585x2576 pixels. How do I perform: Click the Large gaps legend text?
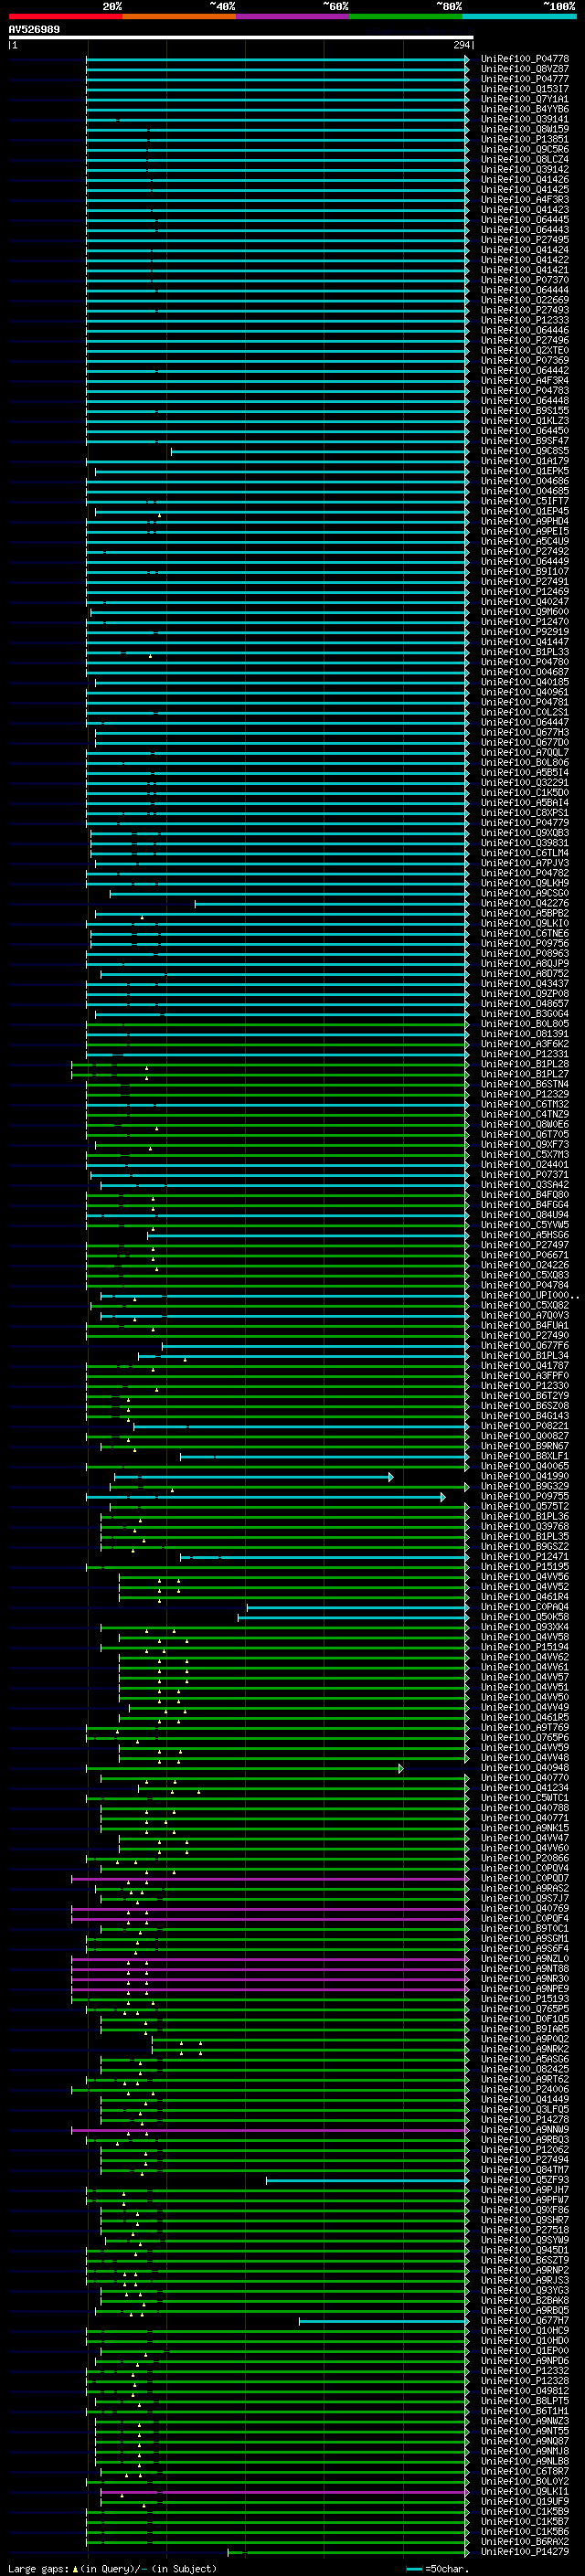coord(112,2569)
